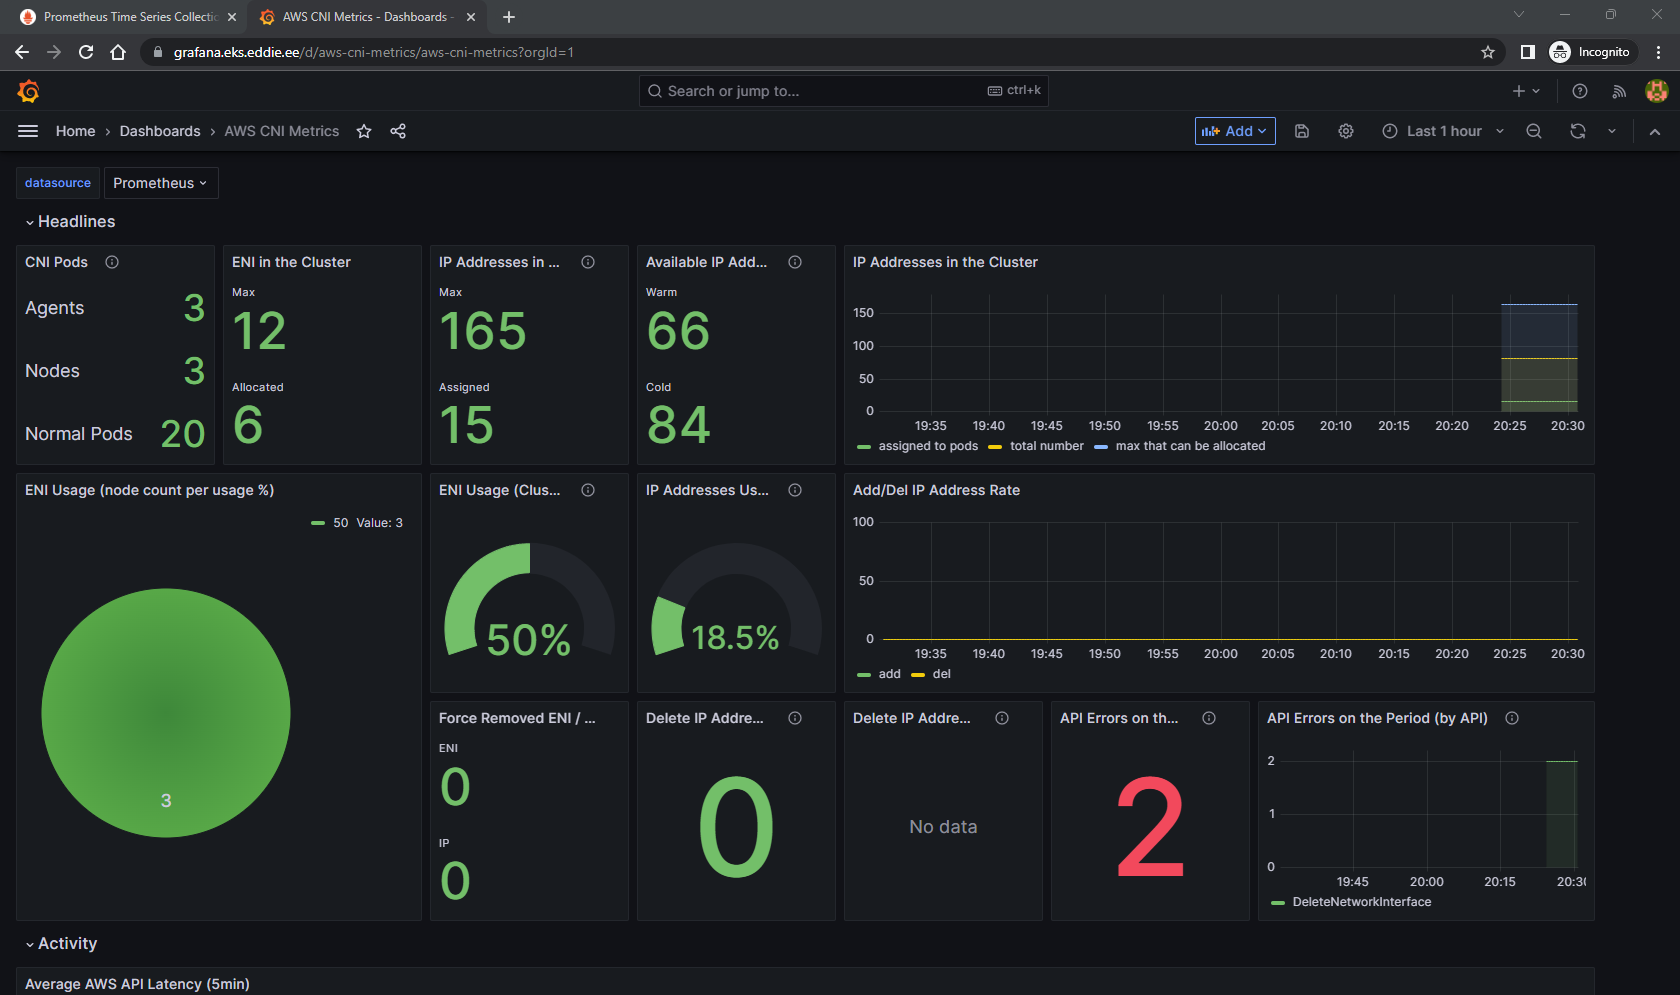
Task: Toggle 'add' legend series
Action: 889,674
